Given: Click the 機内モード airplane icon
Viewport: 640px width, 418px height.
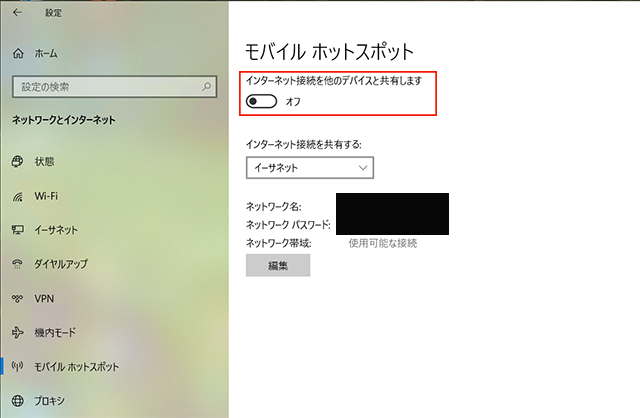Looking at the screenshot, I should 17,332.
